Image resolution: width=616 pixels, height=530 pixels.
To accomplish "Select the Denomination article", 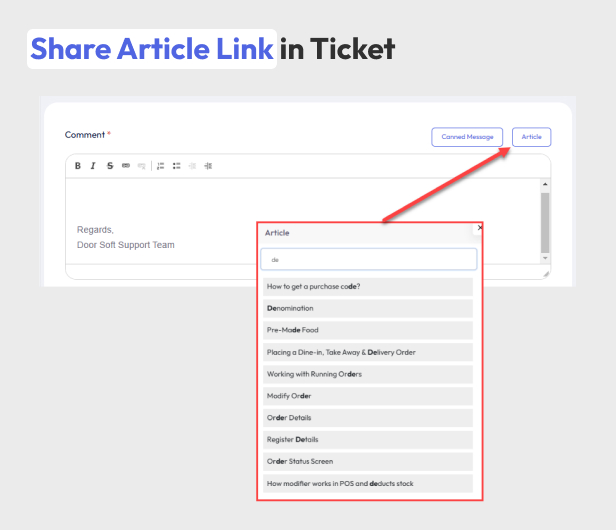I will pyautogui.click(x=368, y=308).
